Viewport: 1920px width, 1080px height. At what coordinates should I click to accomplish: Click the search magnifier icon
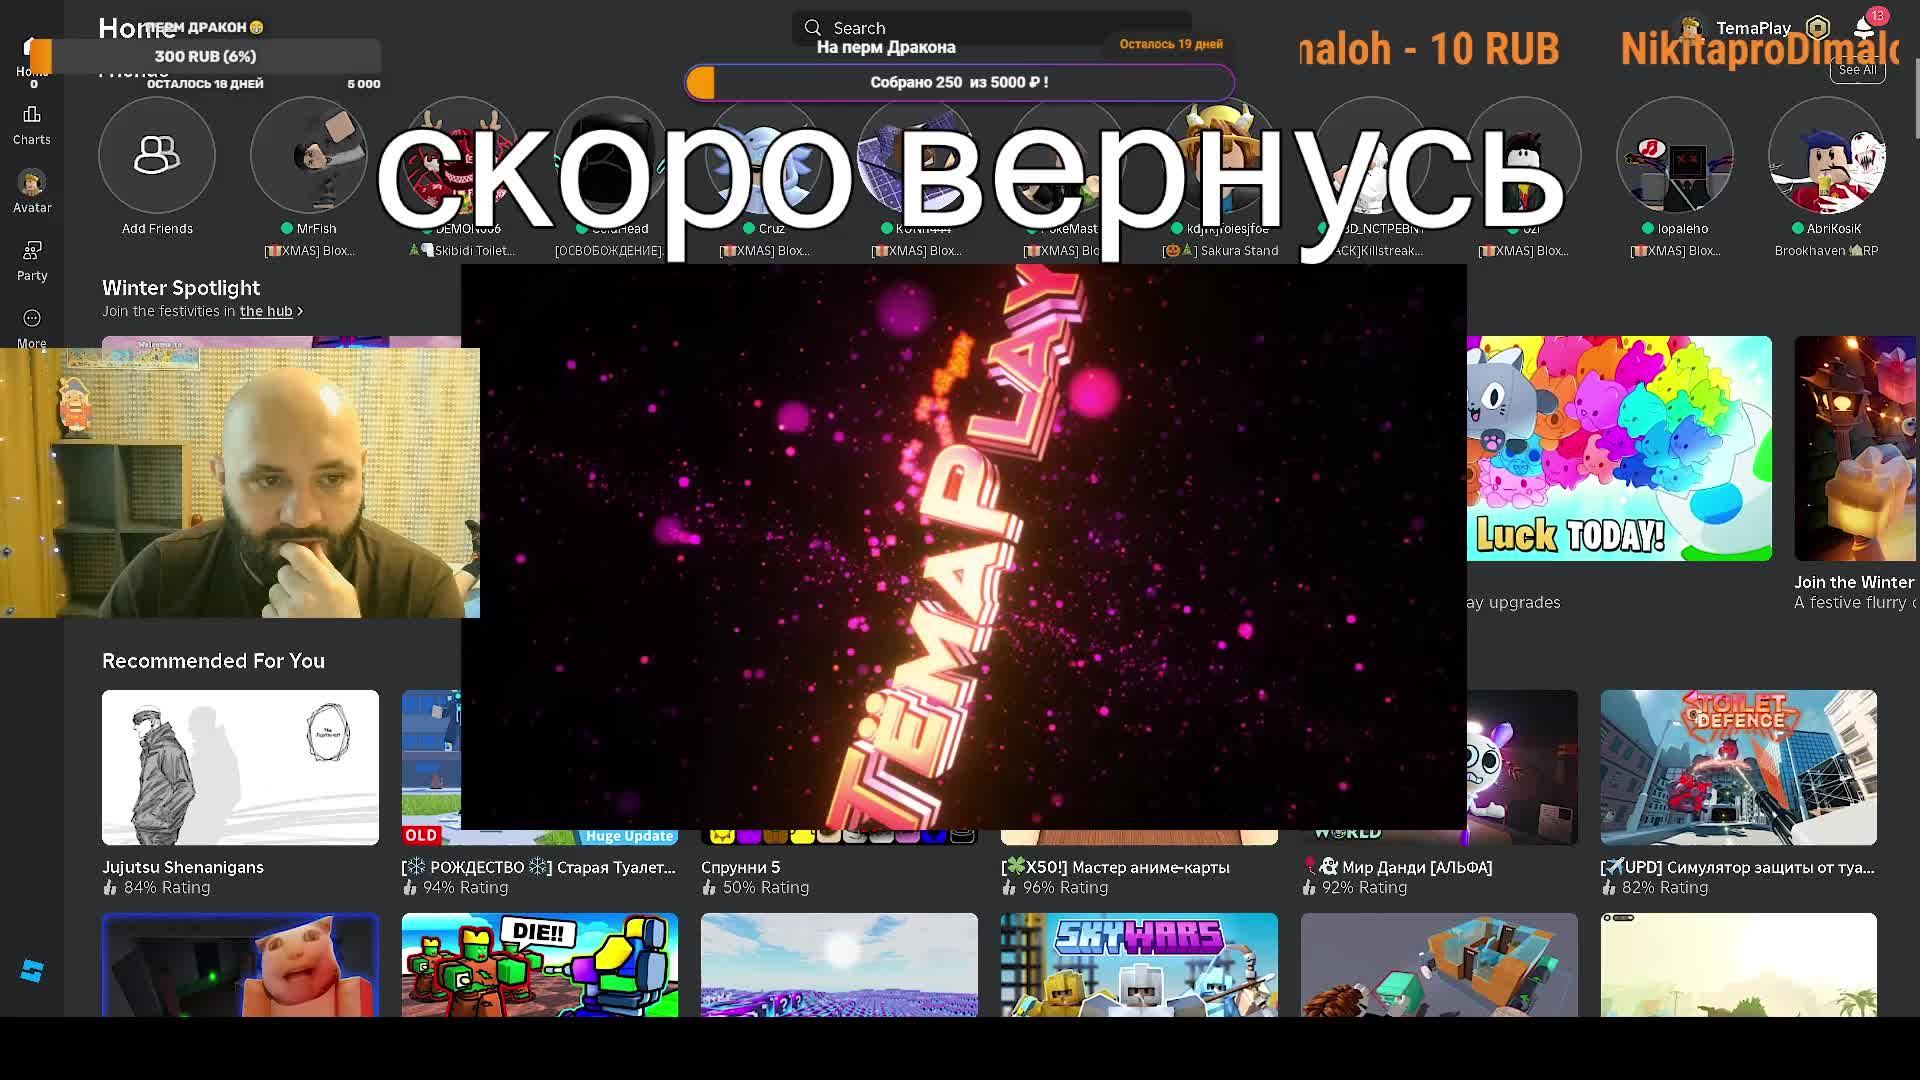pyautogui.click(x=813, y=28)
